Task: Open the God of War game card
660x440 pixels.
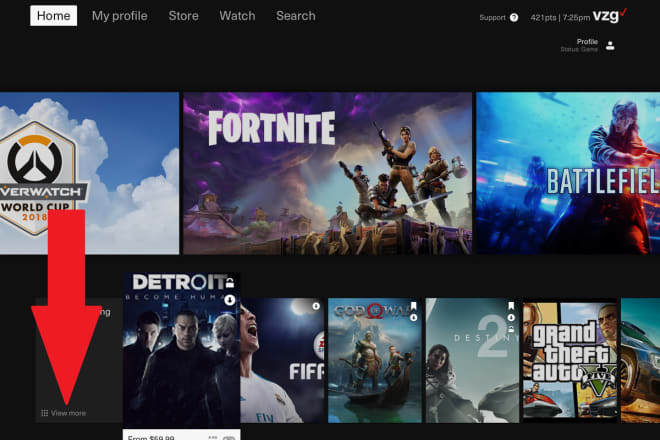Action: [375, 360]
